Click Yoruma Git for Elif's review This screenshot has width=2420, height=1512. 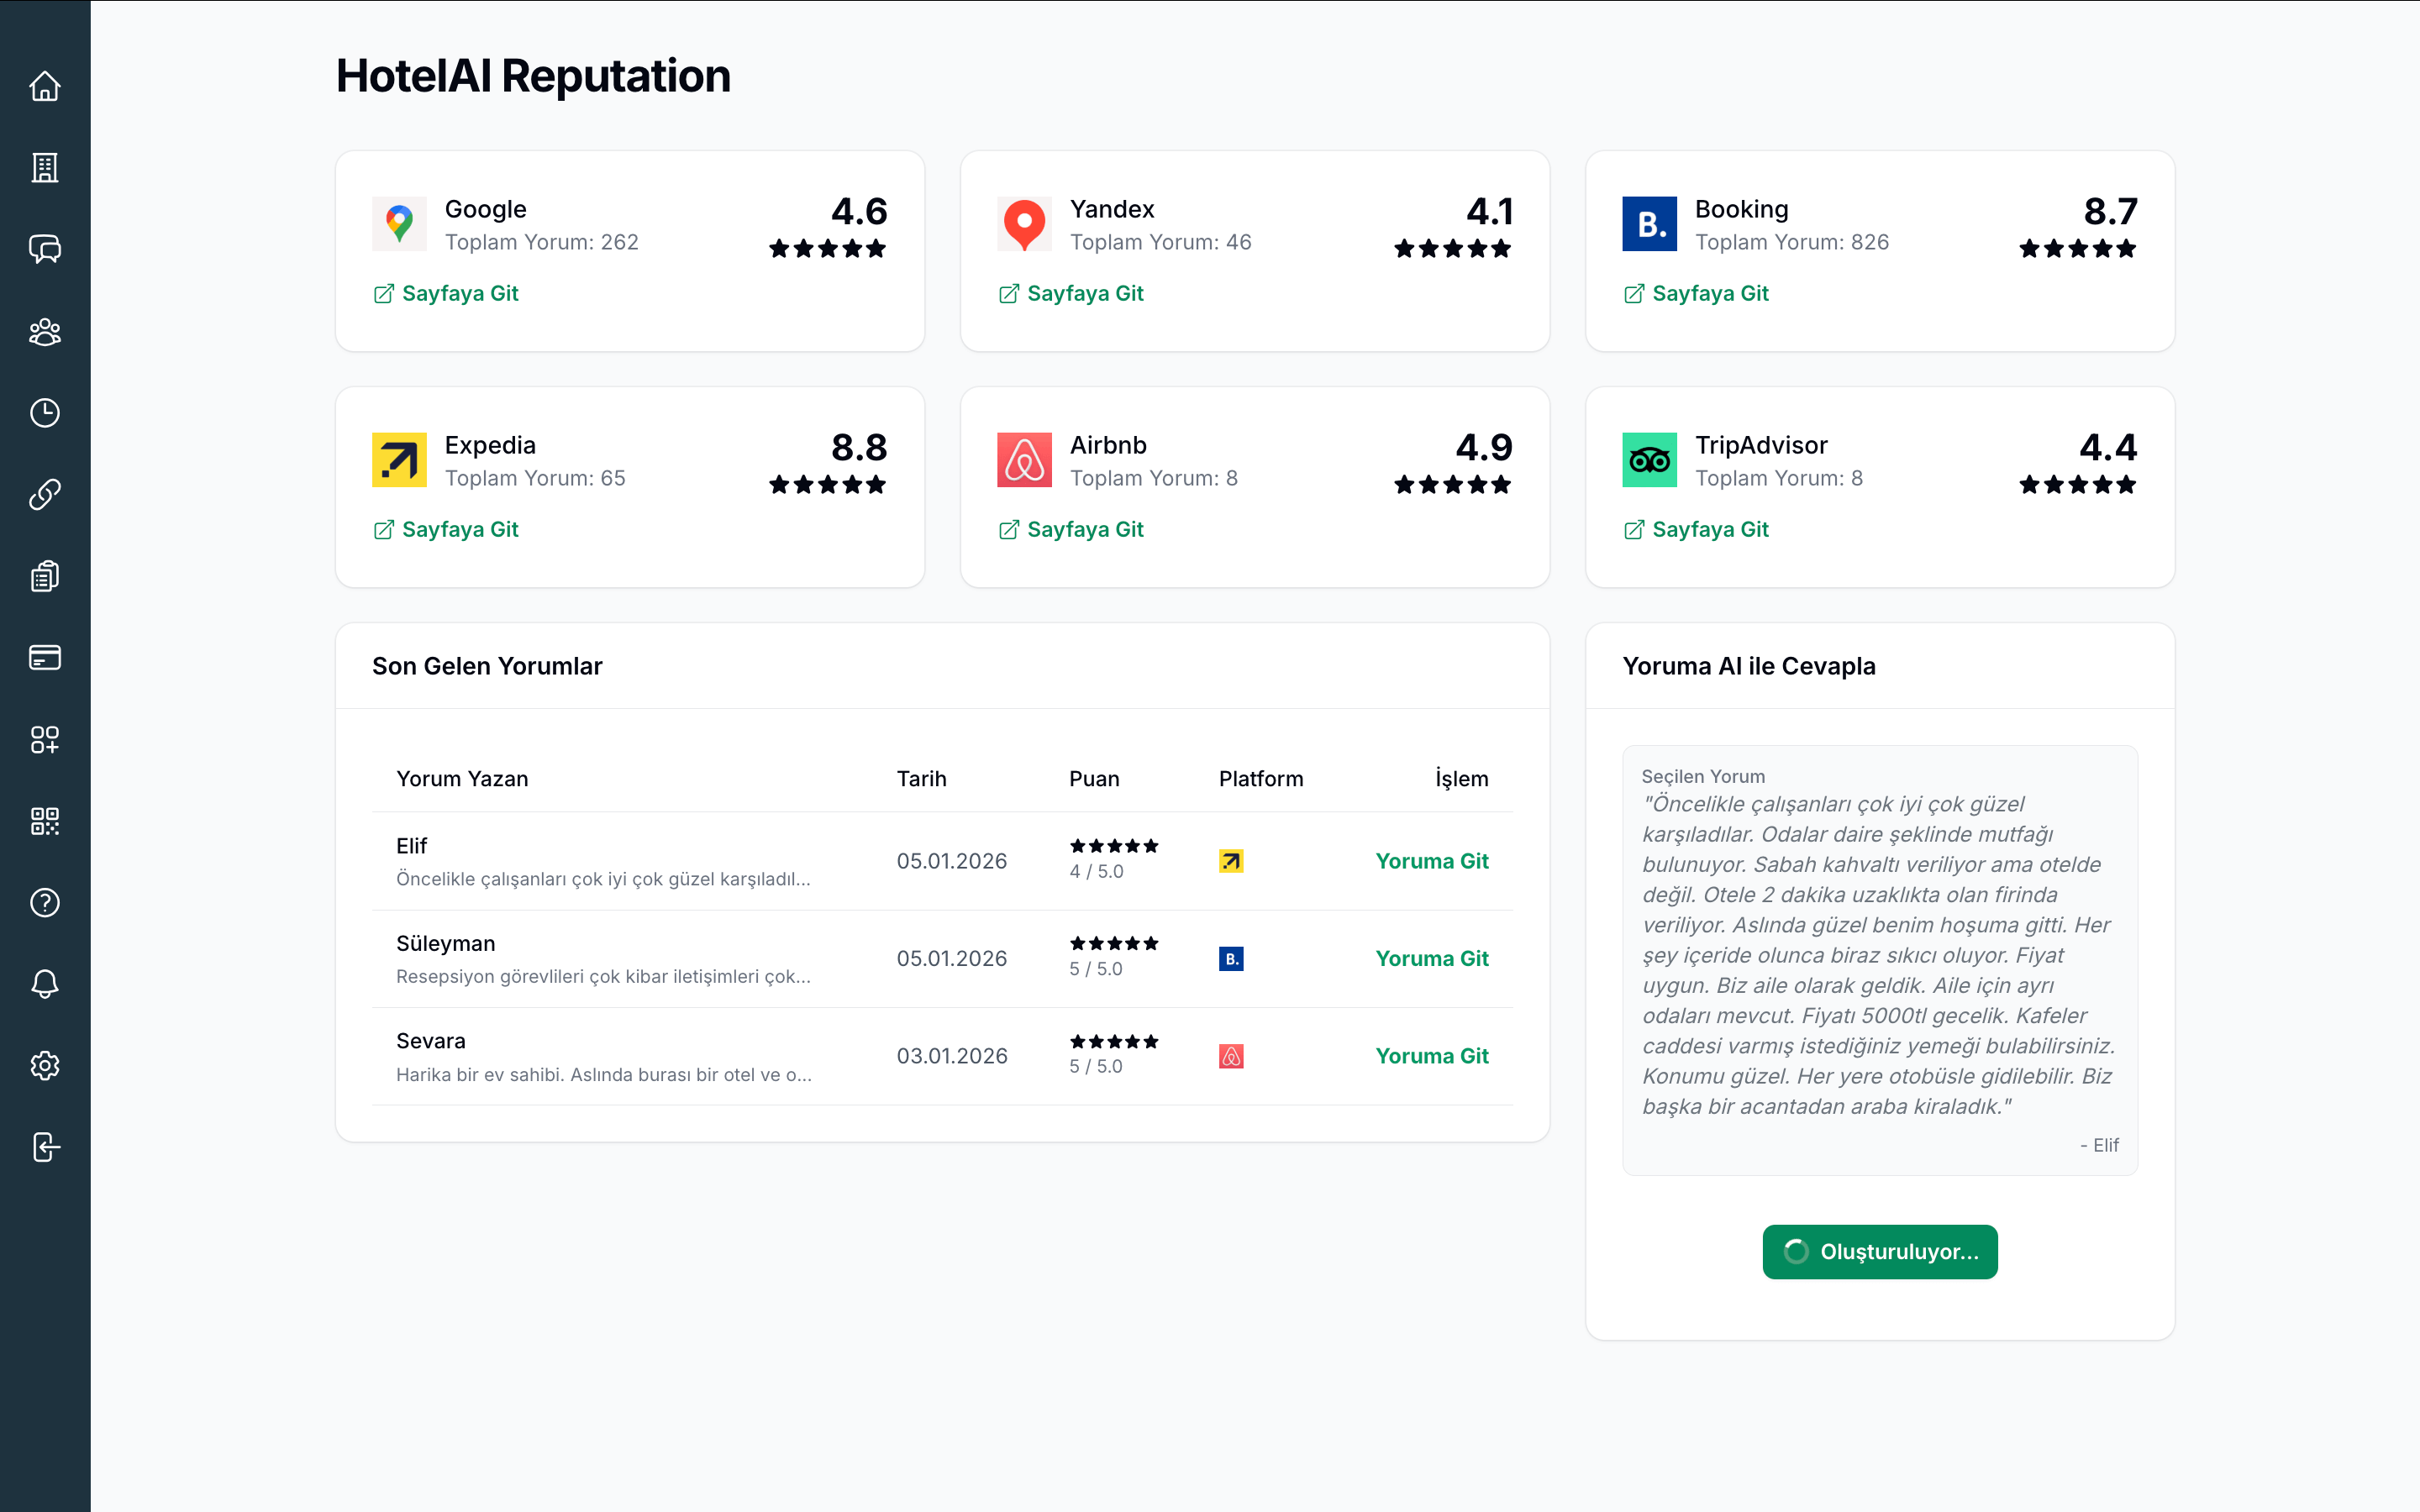[1431, 861]
